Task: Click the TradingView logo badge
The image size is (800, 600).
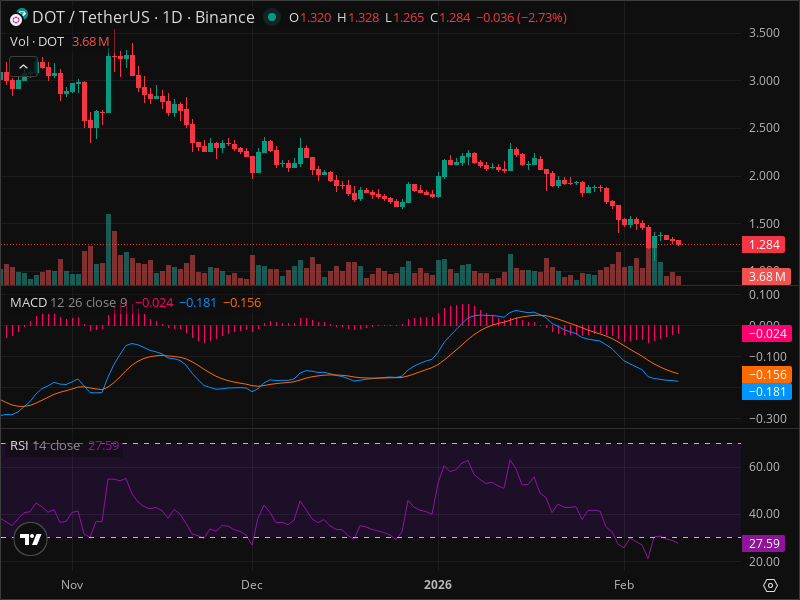Action: click(31, 539)
